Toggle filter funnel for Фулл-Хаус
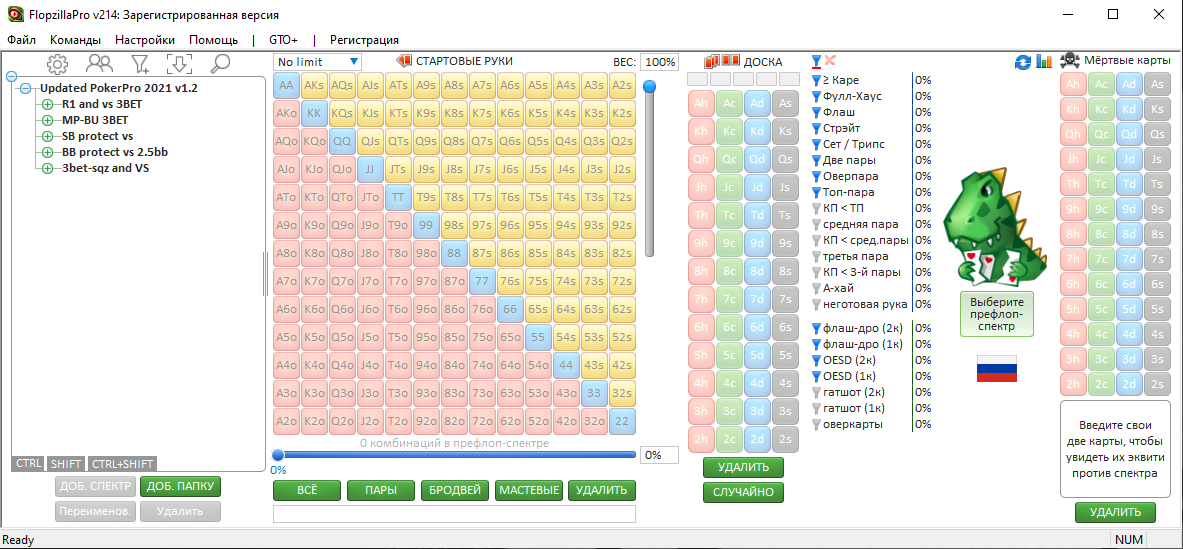 [816, 96]
